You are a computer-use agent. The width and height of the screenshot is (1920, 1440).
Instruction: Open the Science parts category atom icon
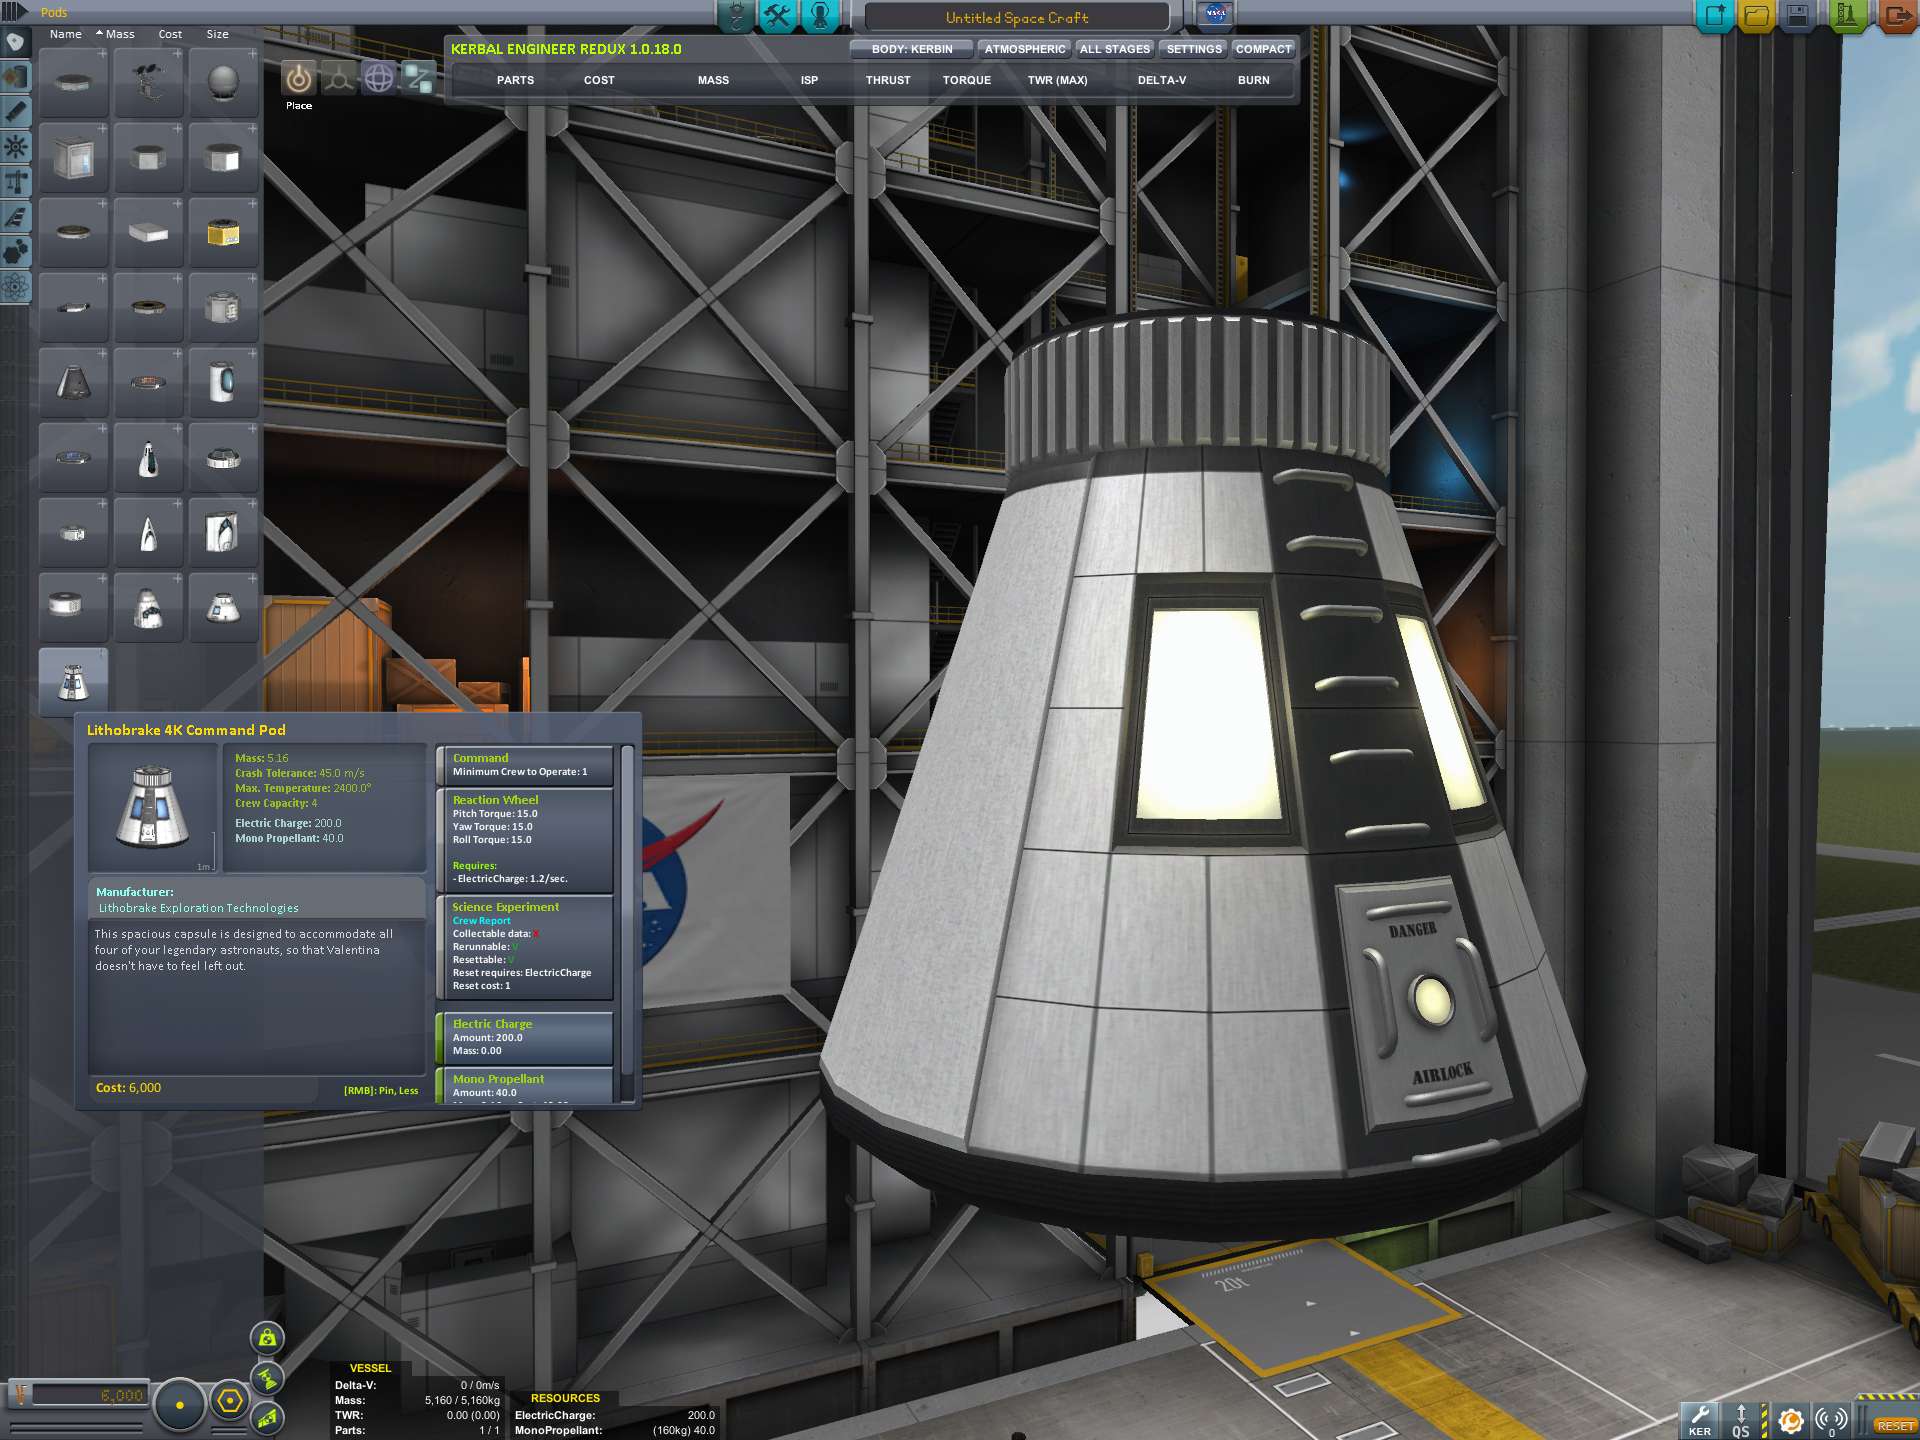(15, 288)
